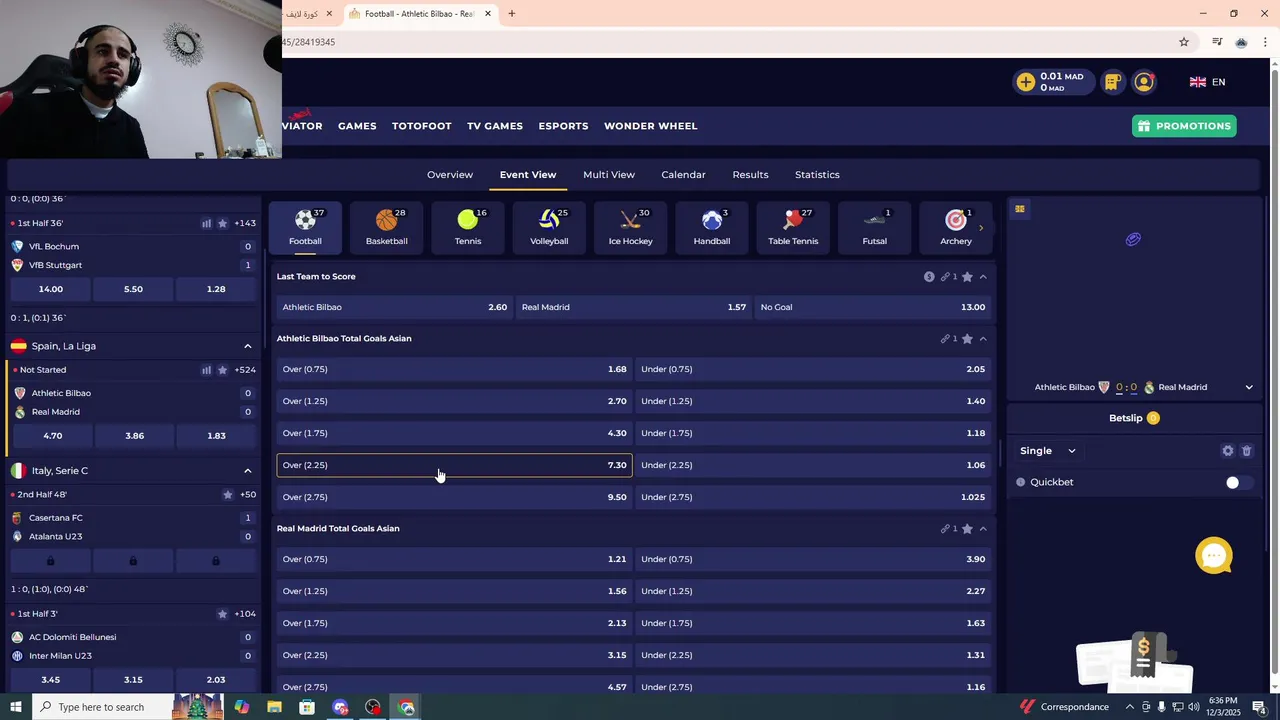The image size is (1280, 720).
Task: Open the Statistics tab
Action: 817,175
